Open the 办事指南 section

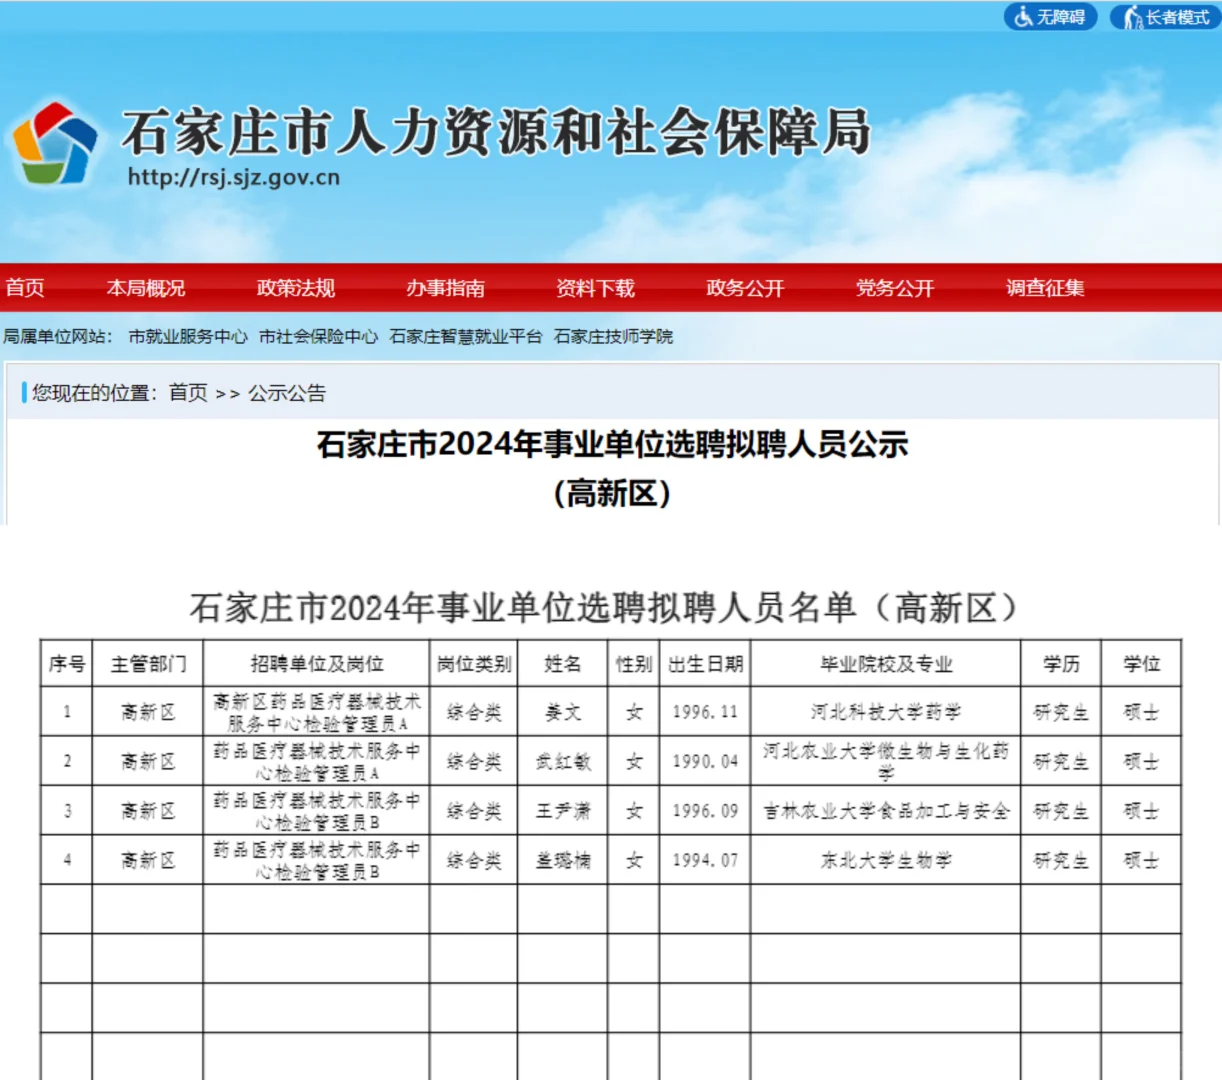(446, 288)
